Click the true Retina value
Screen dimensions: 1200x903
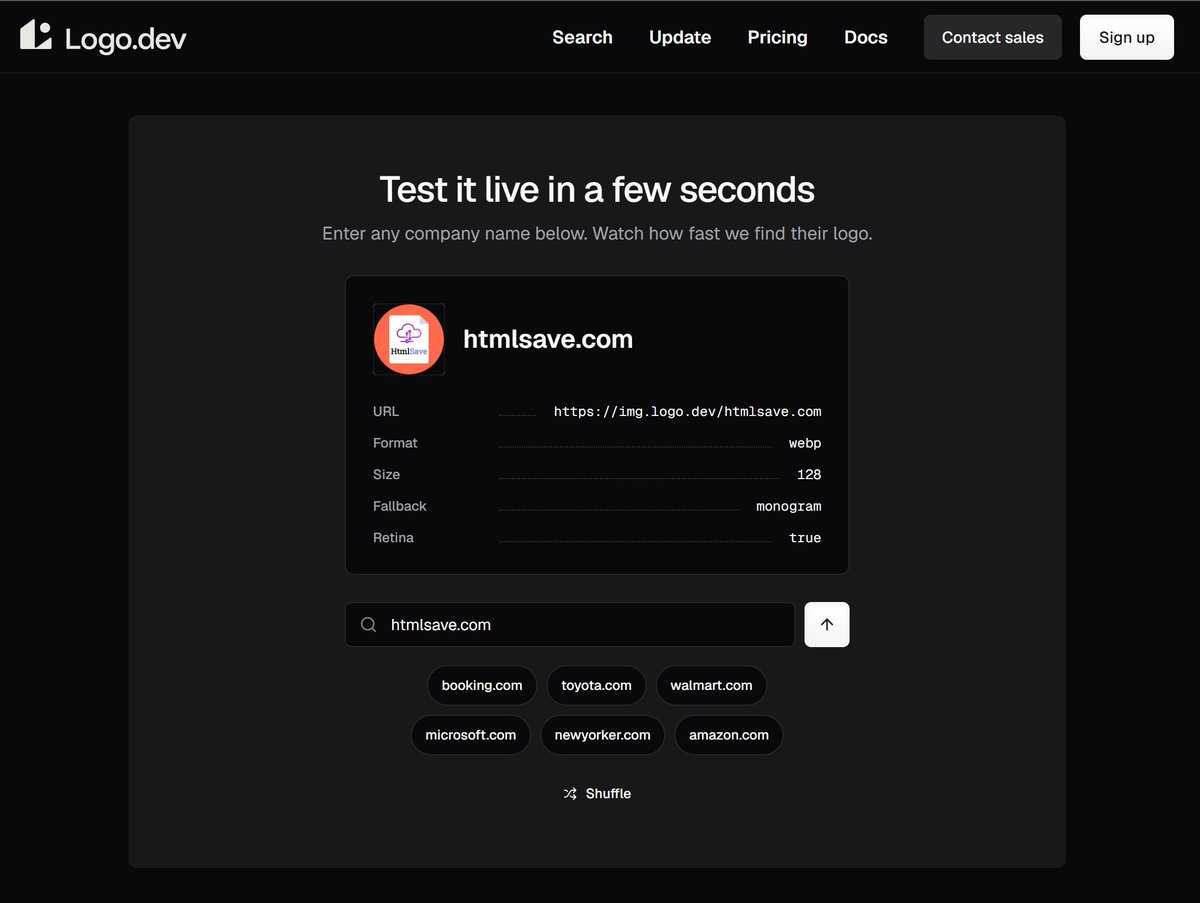click(805, 538)
